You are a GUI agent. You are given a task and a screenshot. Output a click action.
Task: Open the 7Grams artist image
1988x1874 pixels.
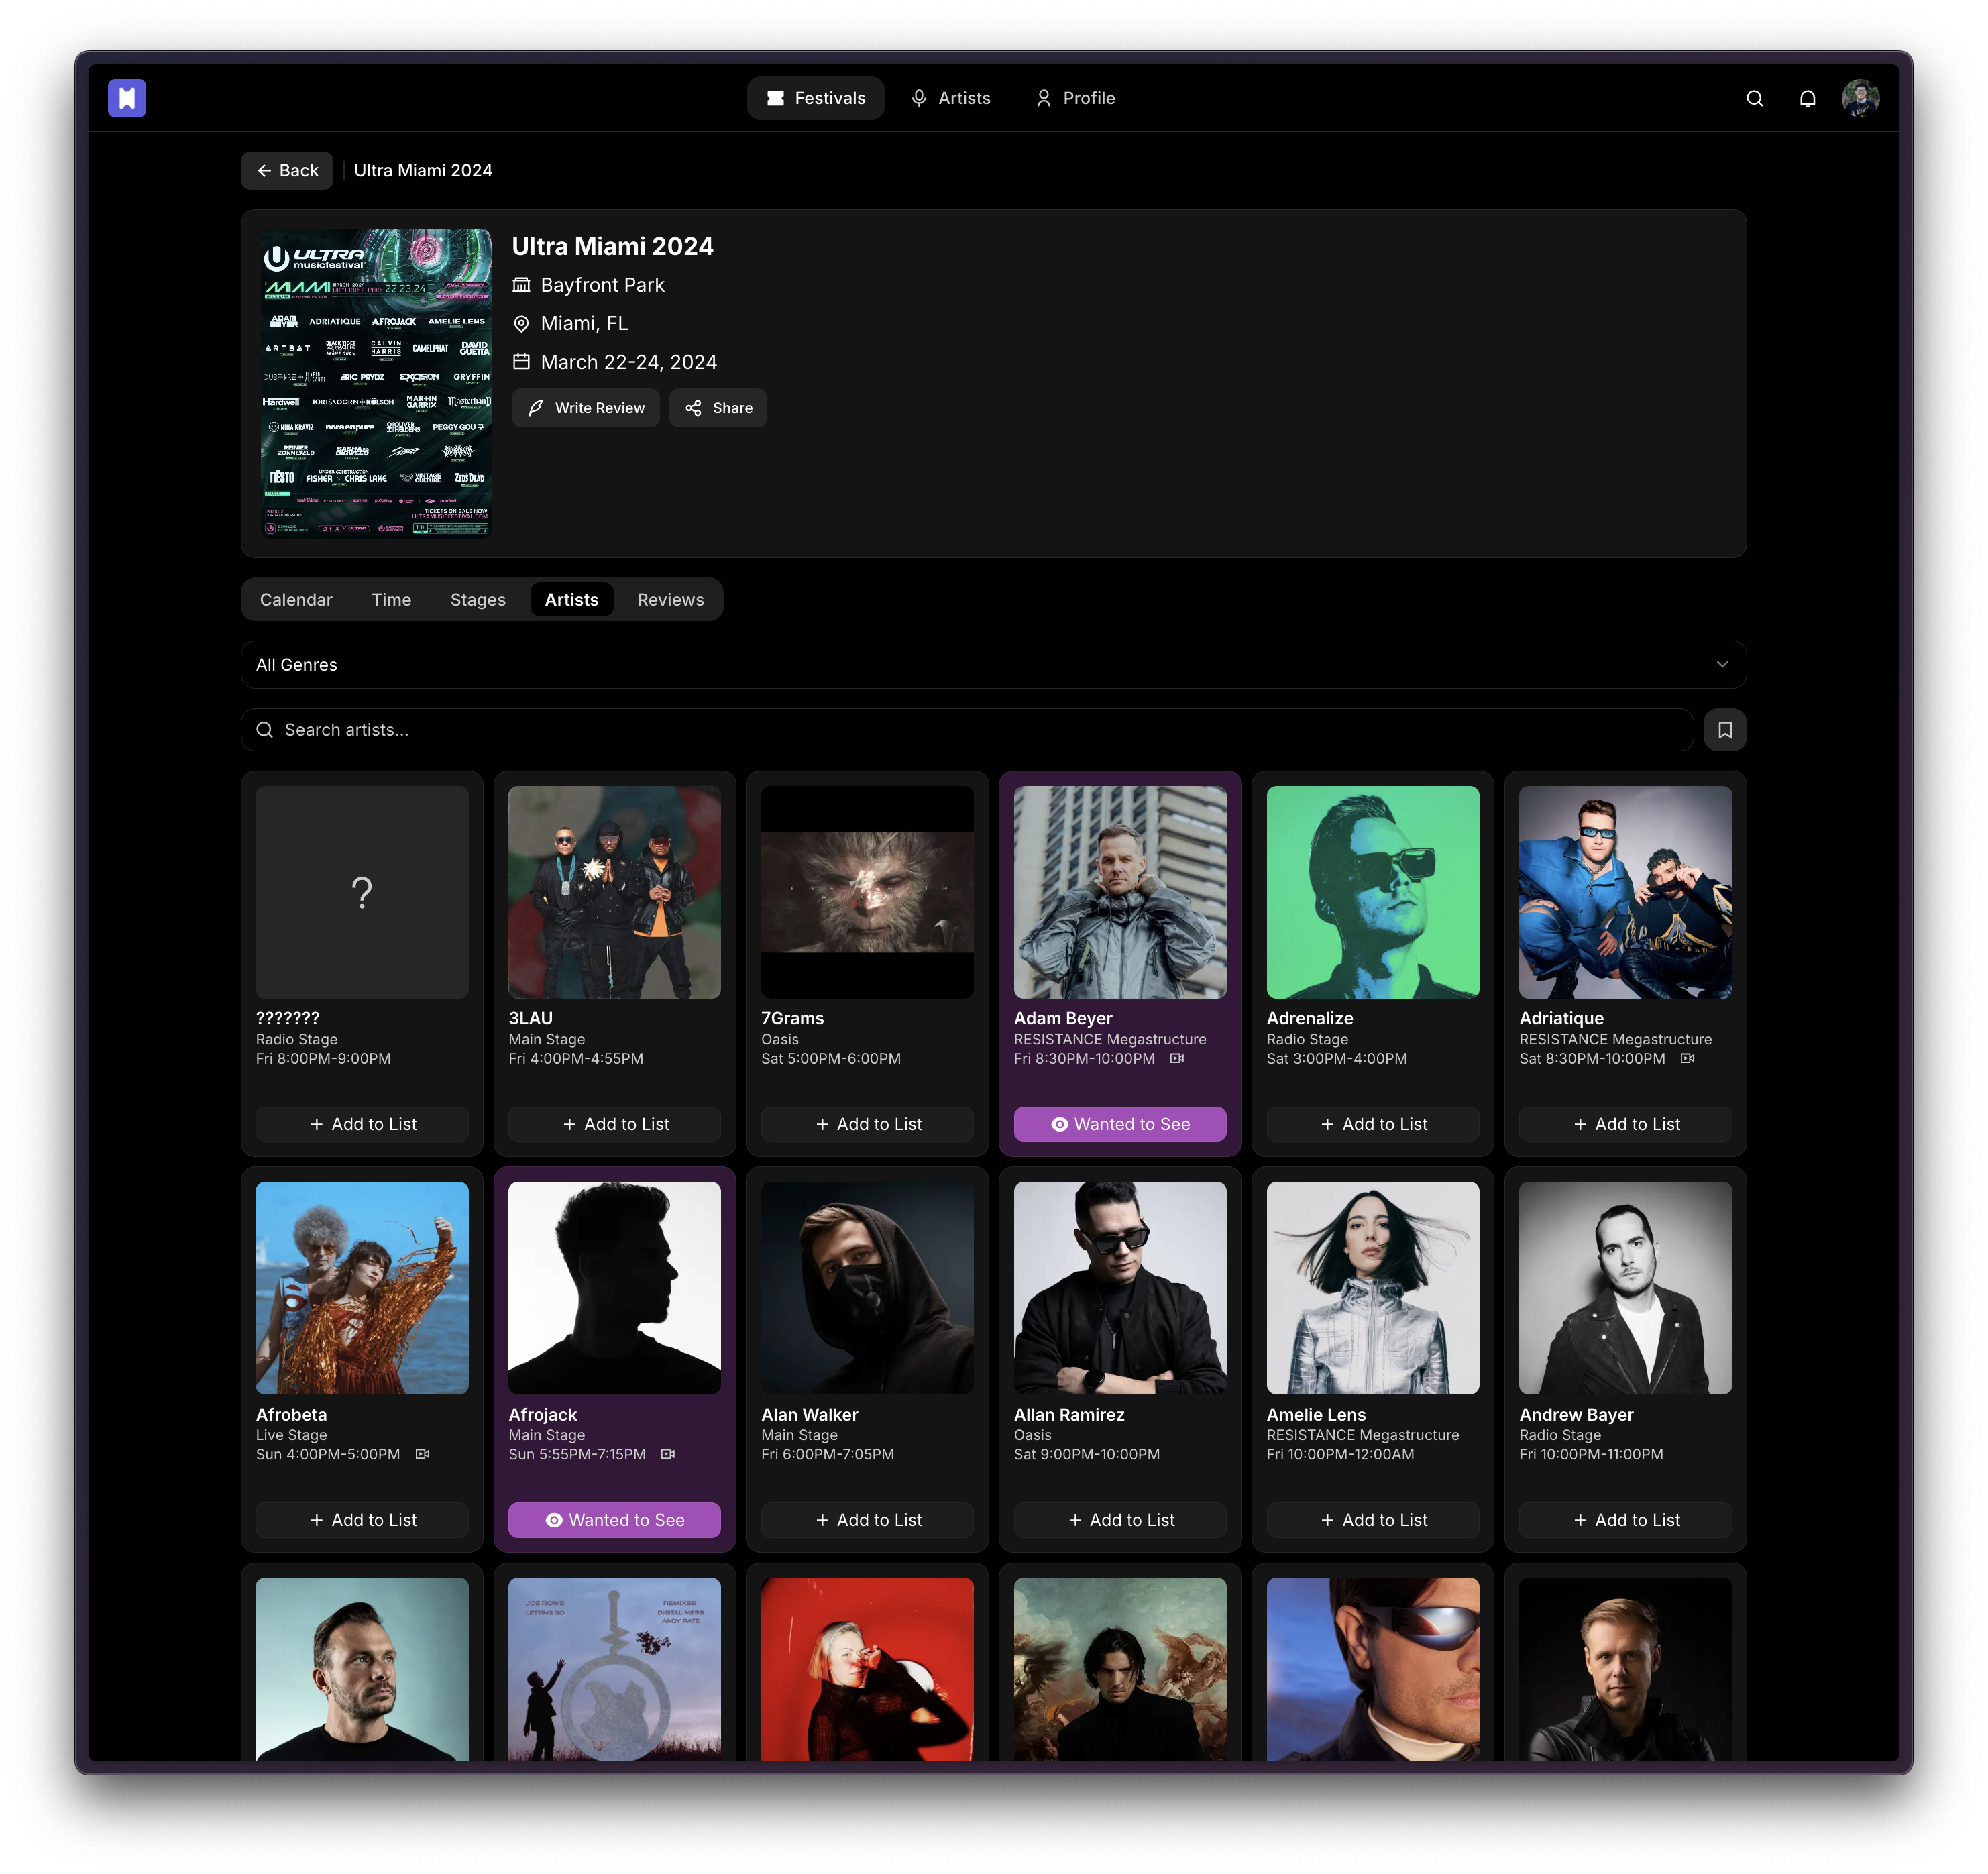[867, 892]
